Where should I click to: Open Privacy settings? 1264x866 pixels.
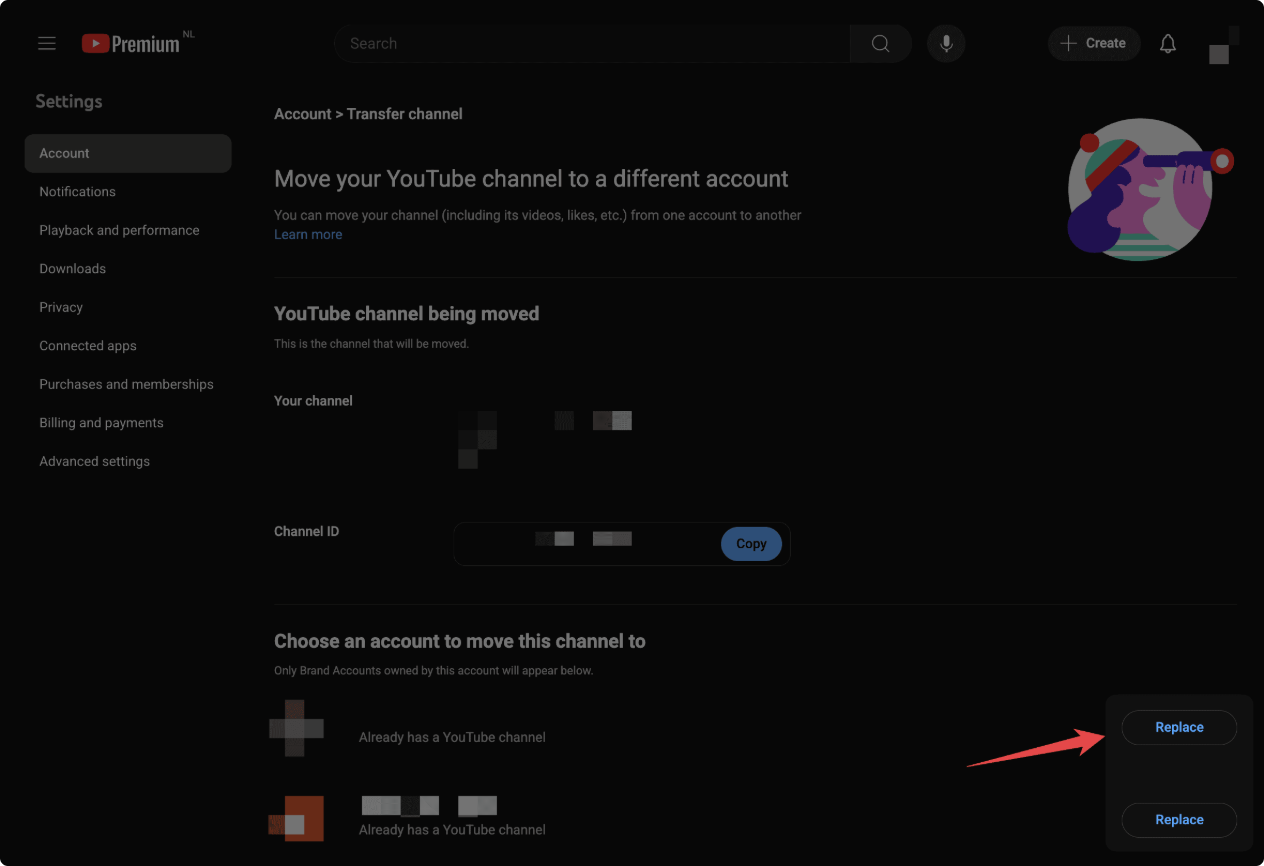coord(61,307)
